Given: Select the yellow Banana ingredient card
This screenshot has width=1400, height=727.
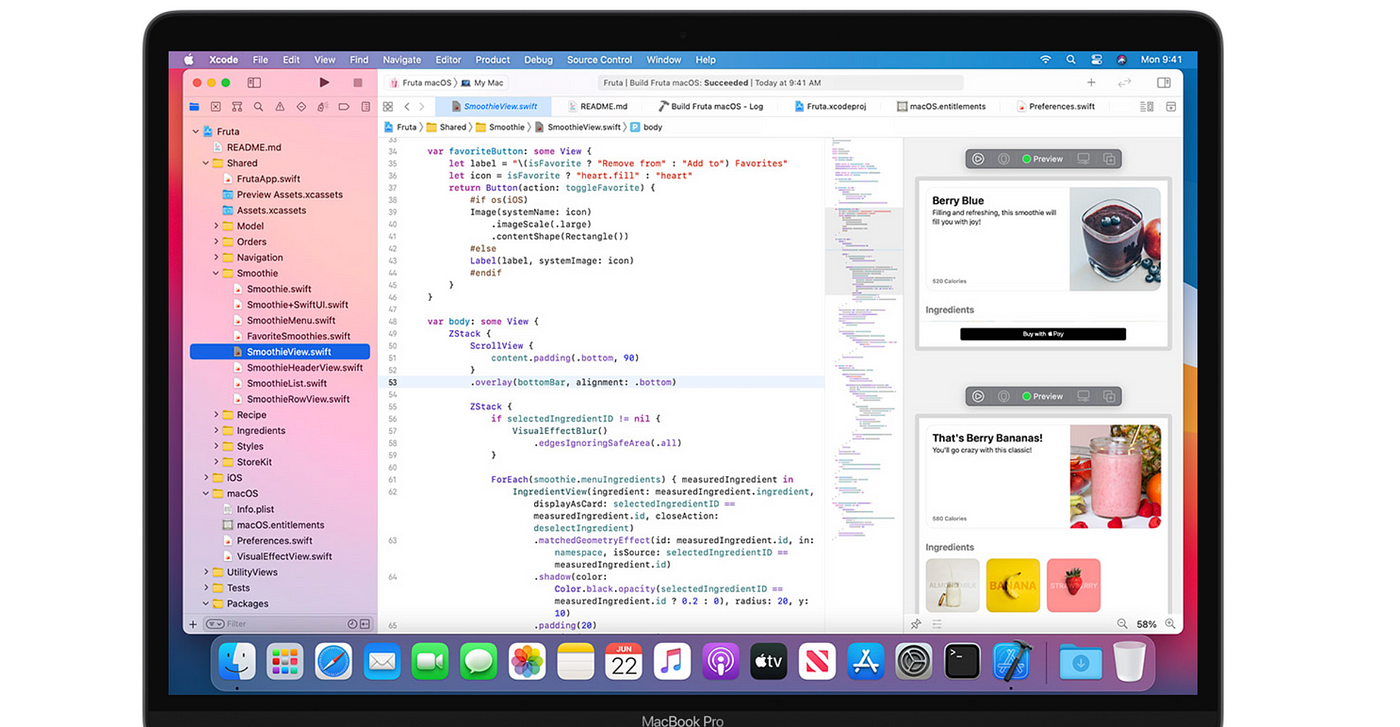Looking at the screenshot, I should (x=1013, y=586).
